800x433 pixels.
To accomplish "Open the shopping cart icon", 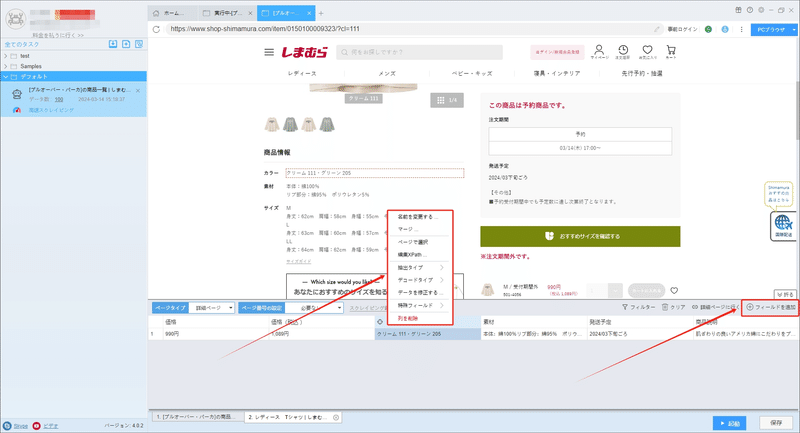I will click(671, 52).
